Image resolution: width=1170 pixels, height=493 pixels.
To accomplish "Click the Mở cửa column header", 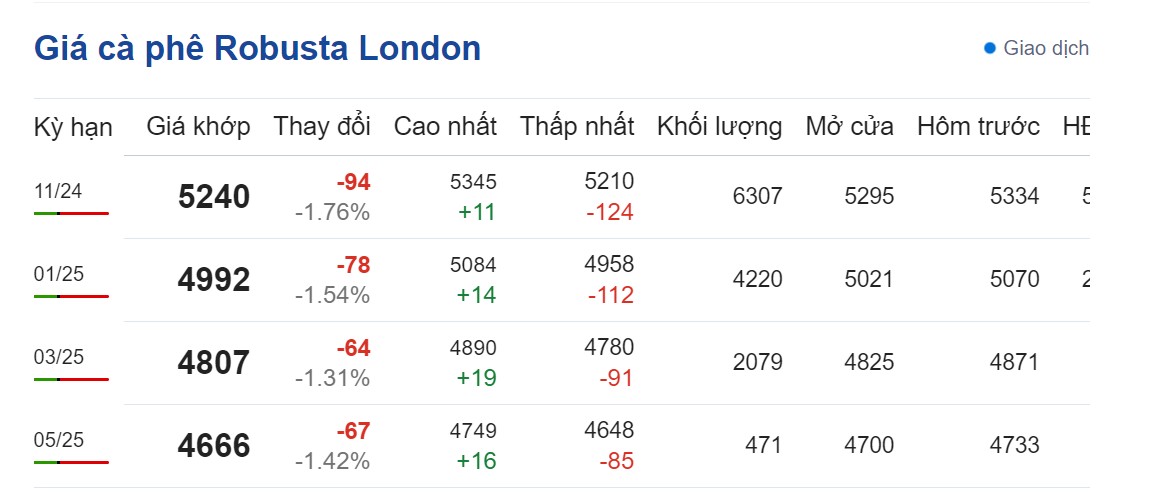I will pyautogui.click(x=849, y=127).
